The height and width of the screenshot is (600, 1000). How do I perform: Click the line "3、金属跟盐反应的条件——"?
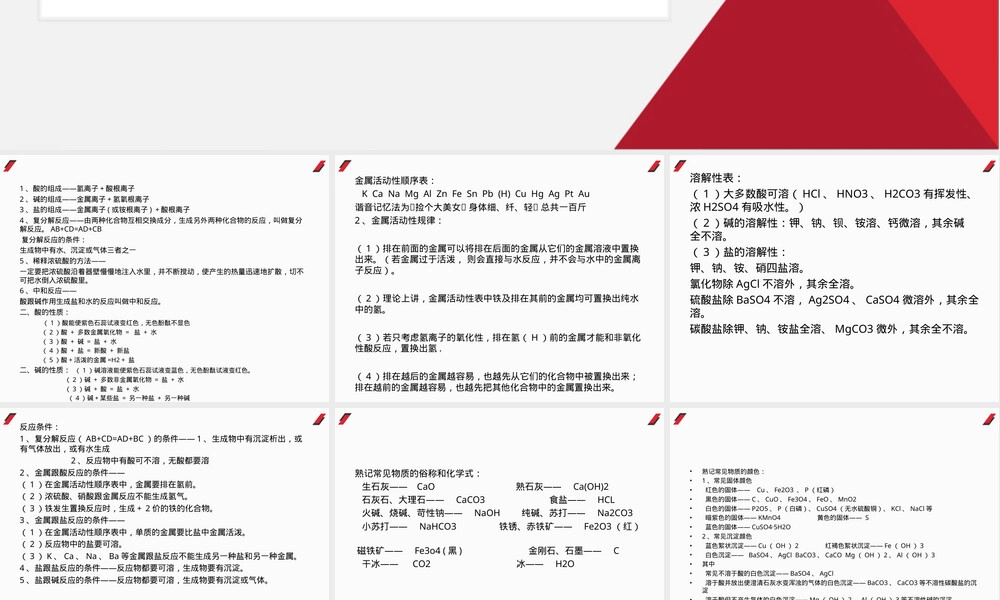tap(72, 520)
